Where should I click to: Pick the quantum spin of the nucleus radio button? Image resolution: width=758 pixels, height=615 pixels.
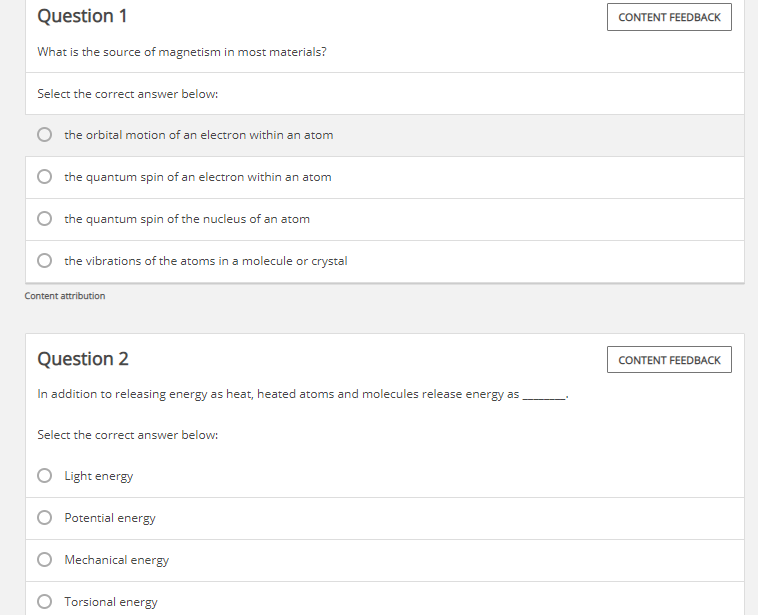pos(44,219)
